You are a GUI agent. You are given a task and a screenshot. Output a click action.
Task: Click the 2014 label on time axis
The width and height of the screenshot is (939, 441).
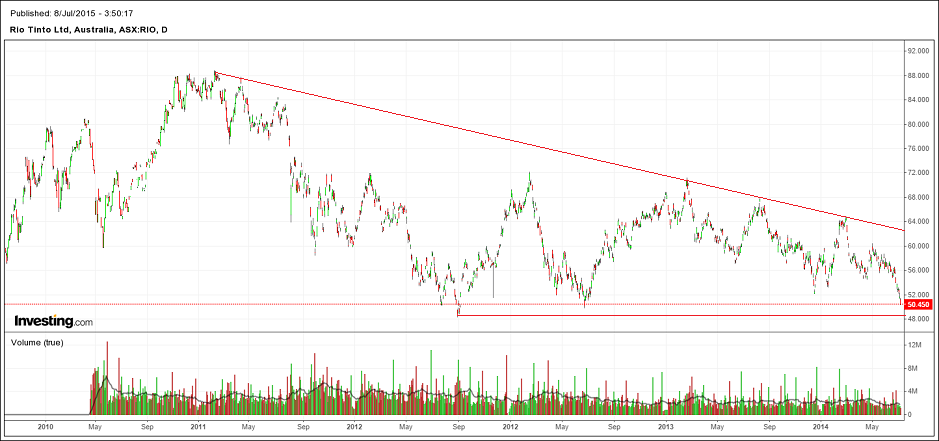821,426
